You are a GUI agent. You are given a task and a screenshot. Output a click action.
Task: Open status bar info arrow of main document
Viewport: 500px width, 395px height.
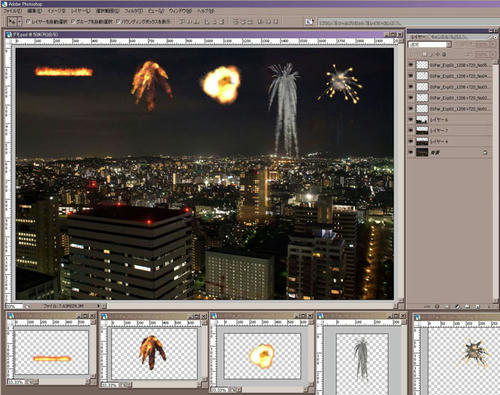(x=98, y=306)
